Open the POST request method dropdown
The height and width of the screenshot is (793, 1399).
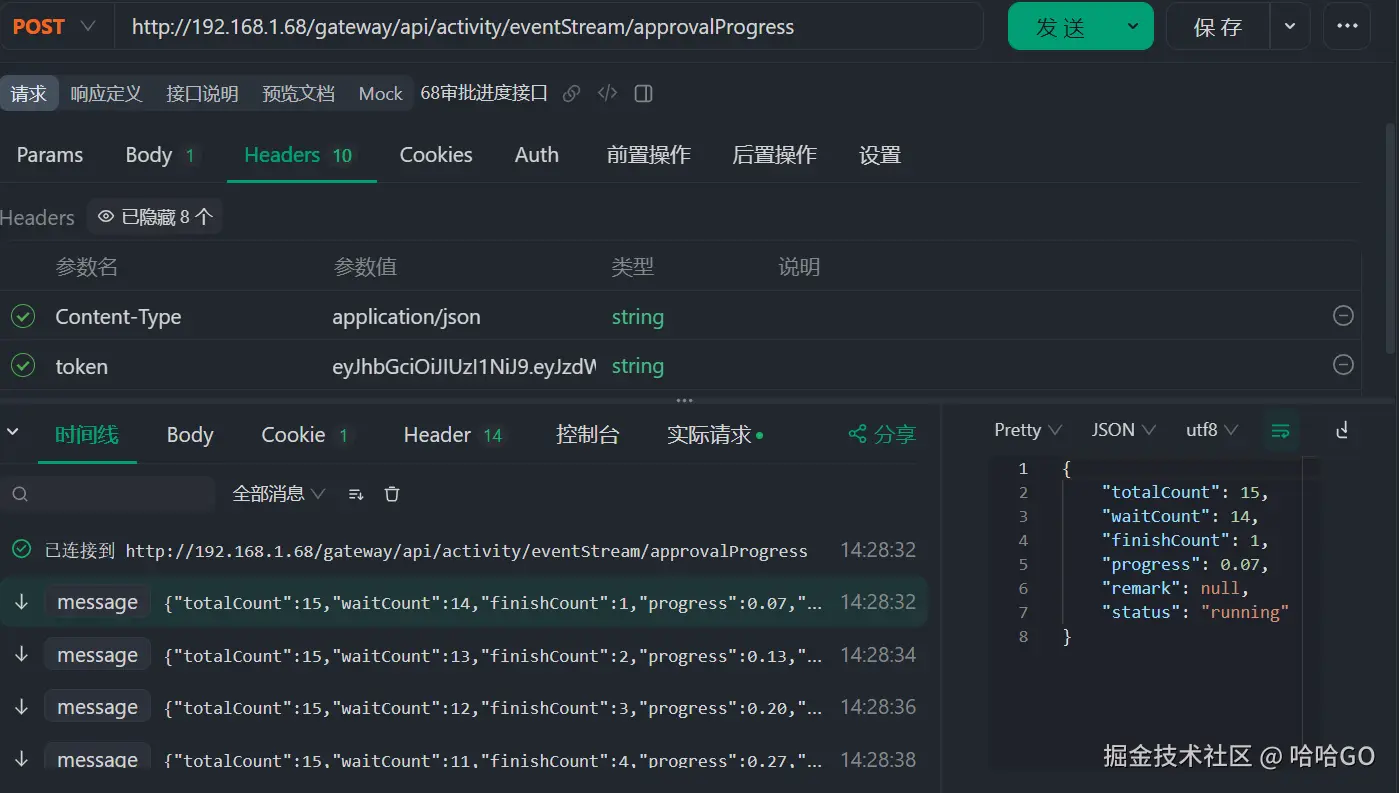(54, 27)
